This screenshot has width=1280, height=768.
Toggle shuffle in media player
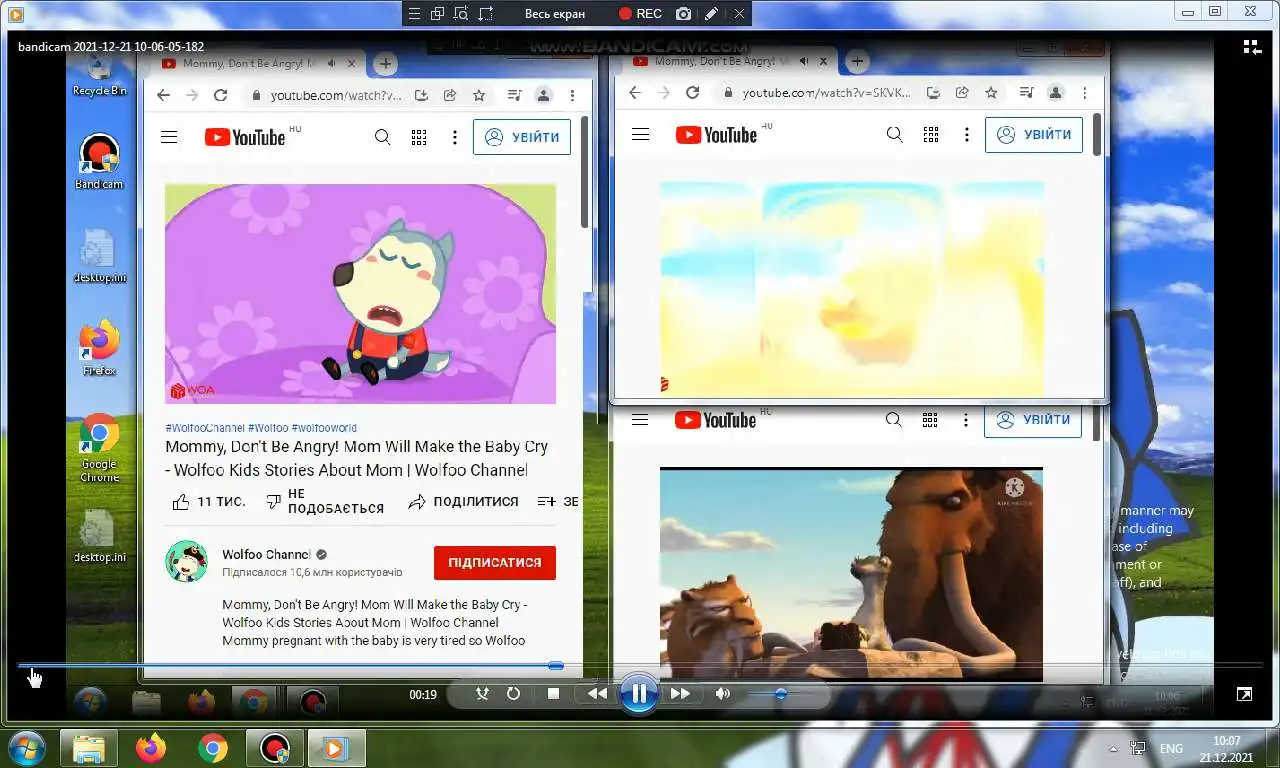pos(482,693)
